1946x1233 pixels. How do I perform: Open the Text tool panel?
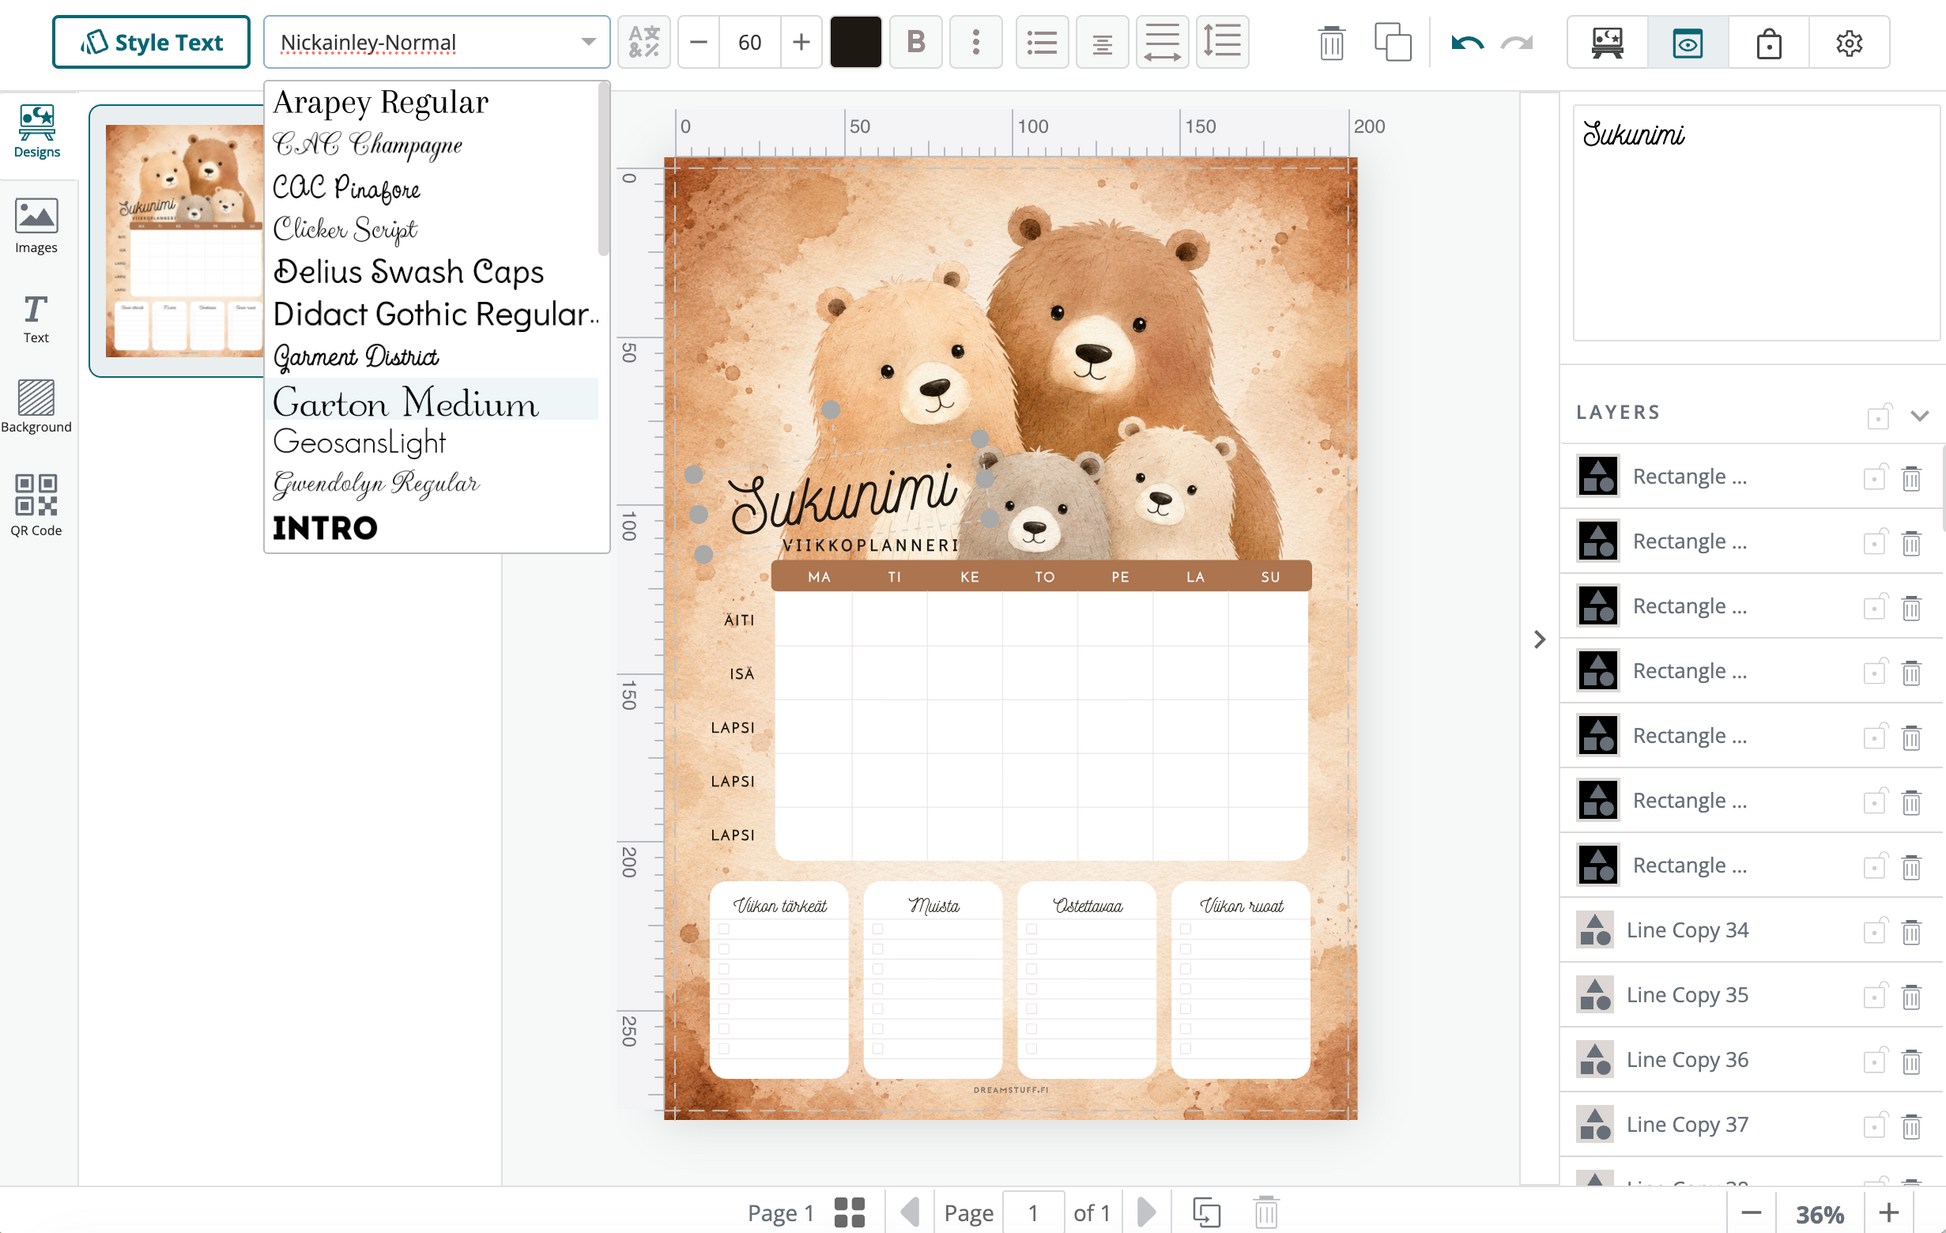point(36,318)
